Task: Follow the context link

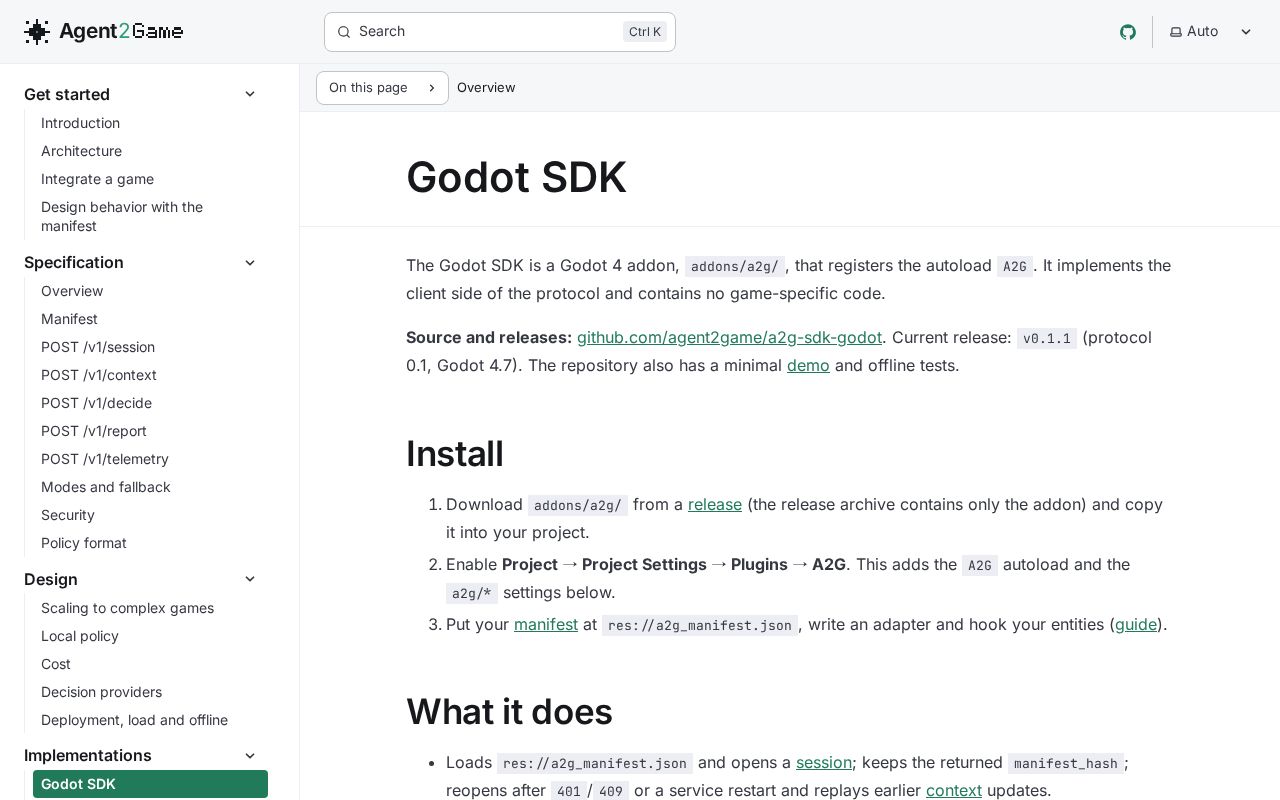Action: (x=954, y=791)
